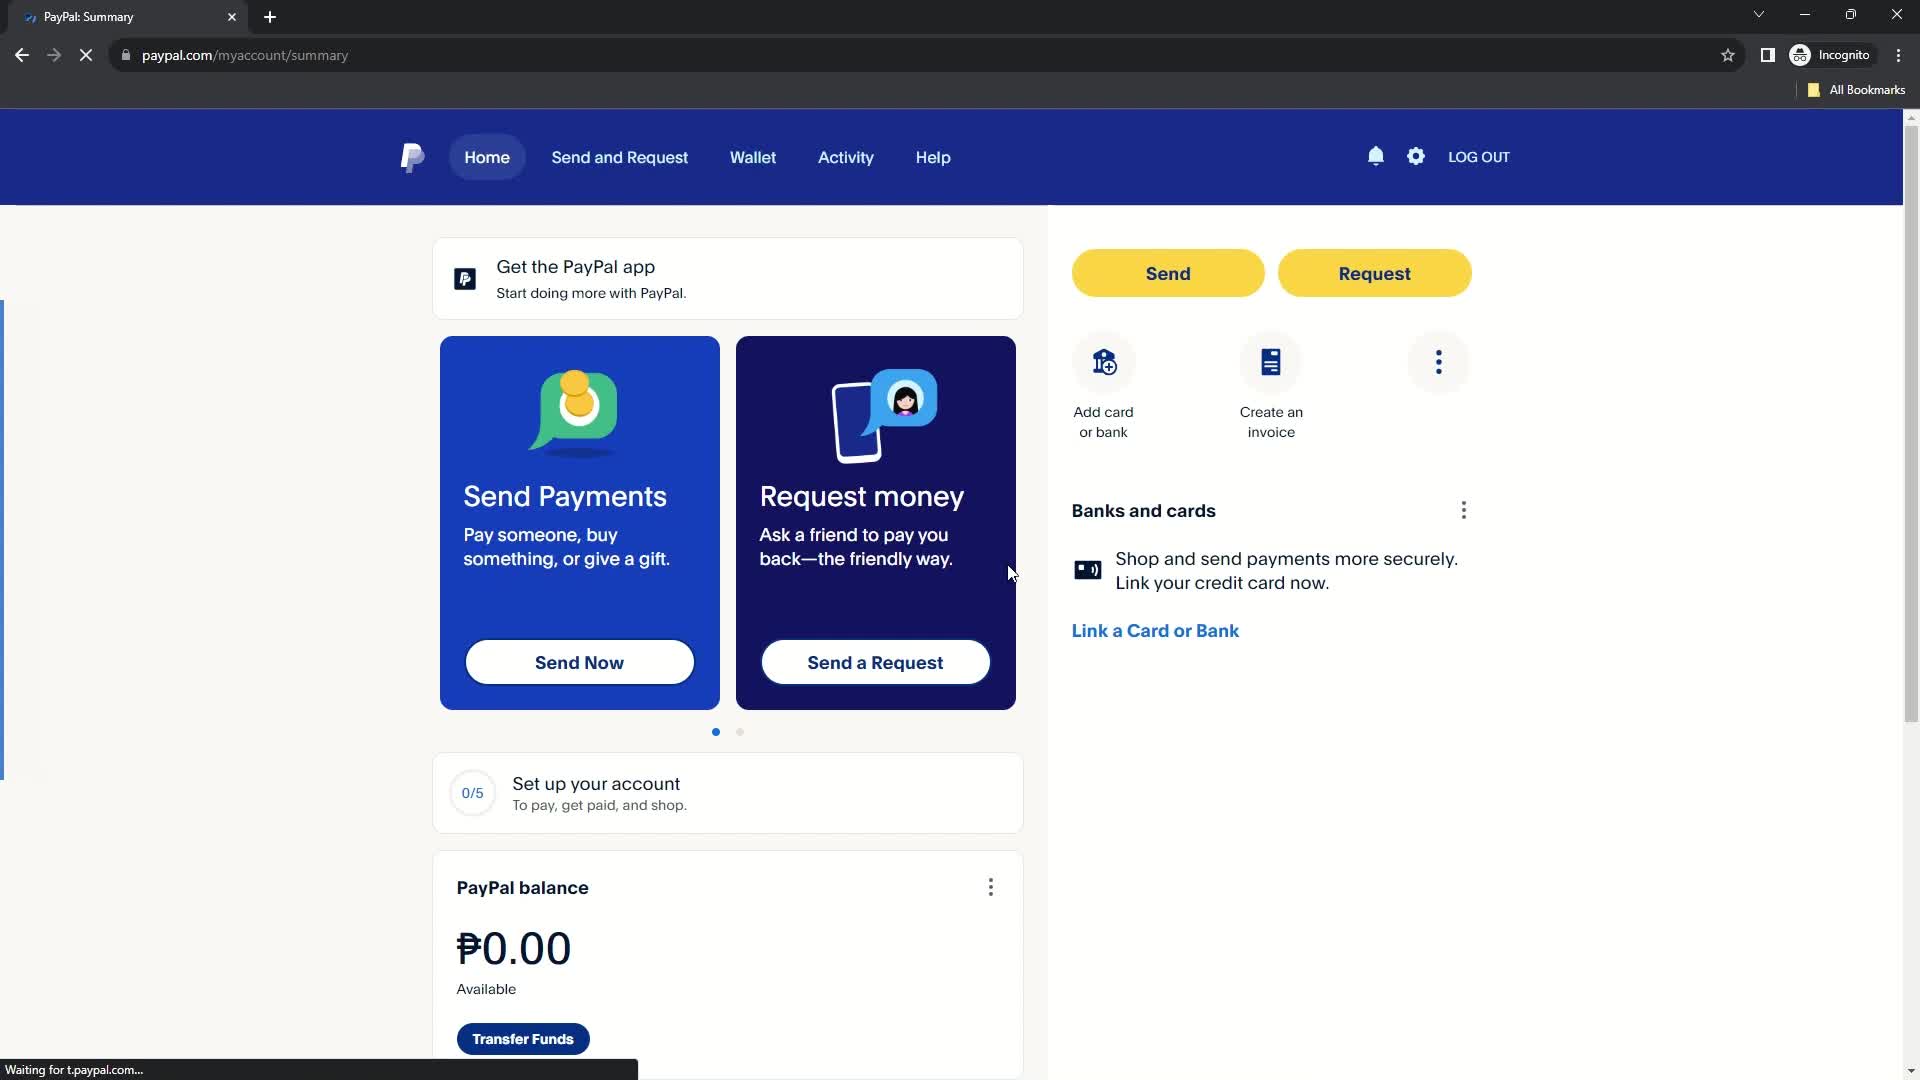Click the Transfer Funds button

[x=524, y=1039]
